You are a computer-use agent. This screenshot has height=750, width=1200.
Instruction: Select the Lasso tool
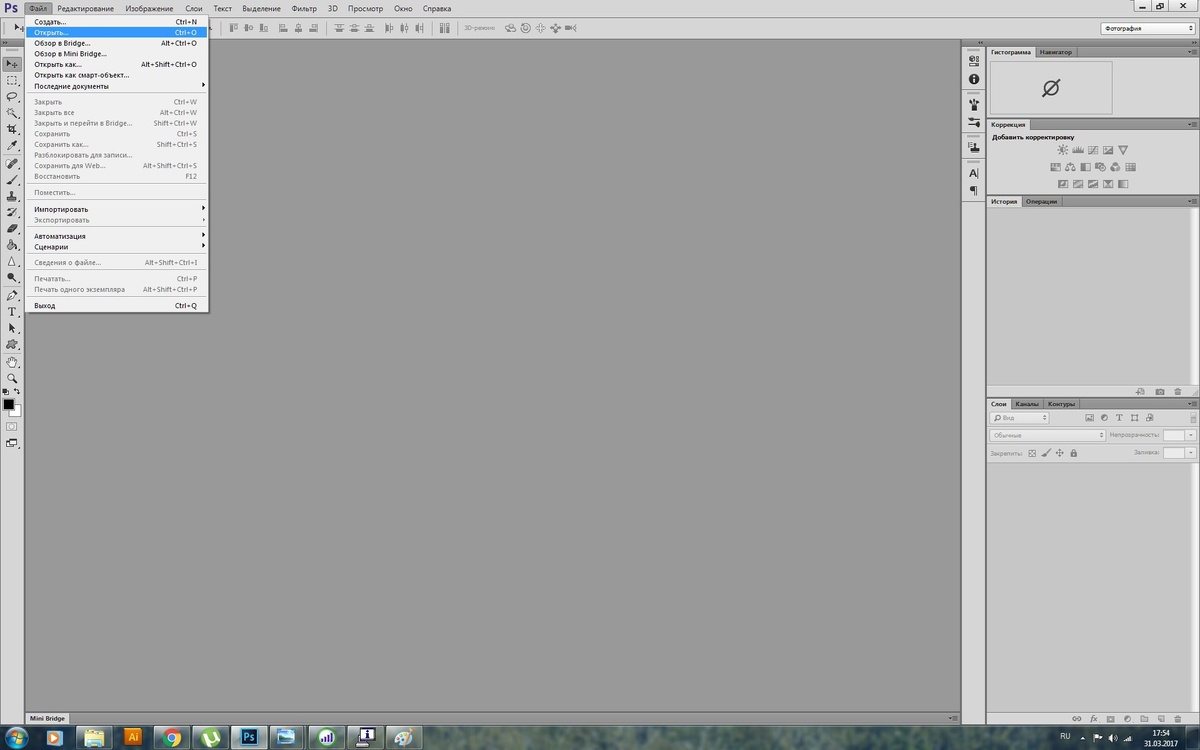[12, 97]
